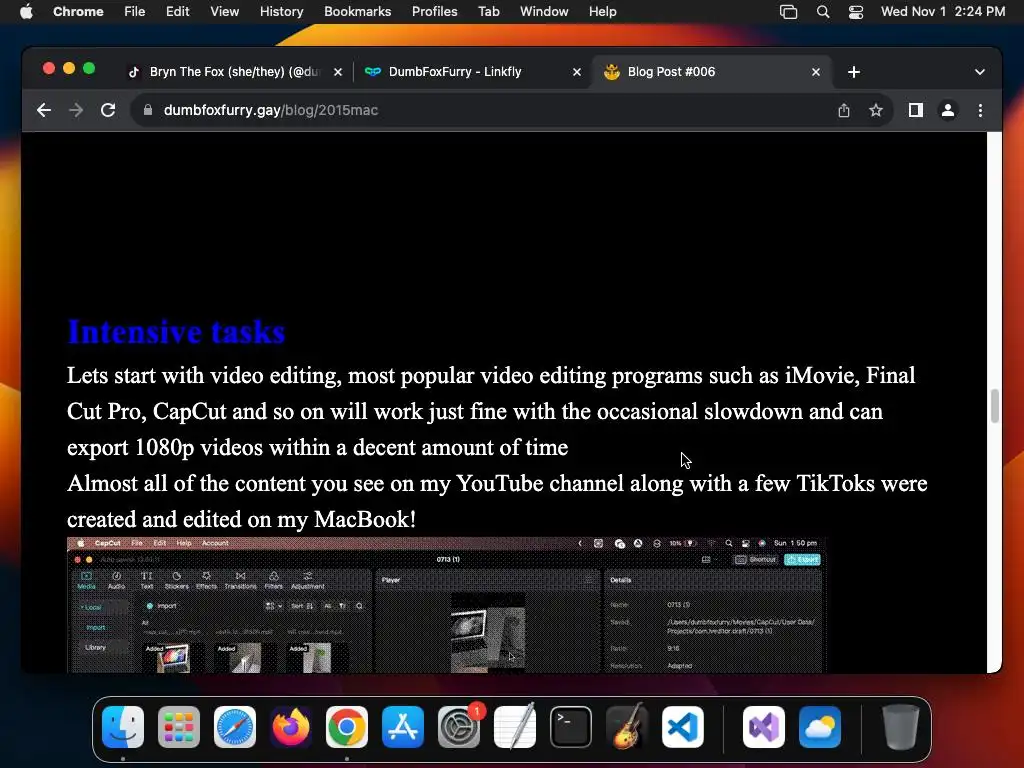Close the Bryn The Fox tab
Viewport: 1024px width, 768px height.
338,72
